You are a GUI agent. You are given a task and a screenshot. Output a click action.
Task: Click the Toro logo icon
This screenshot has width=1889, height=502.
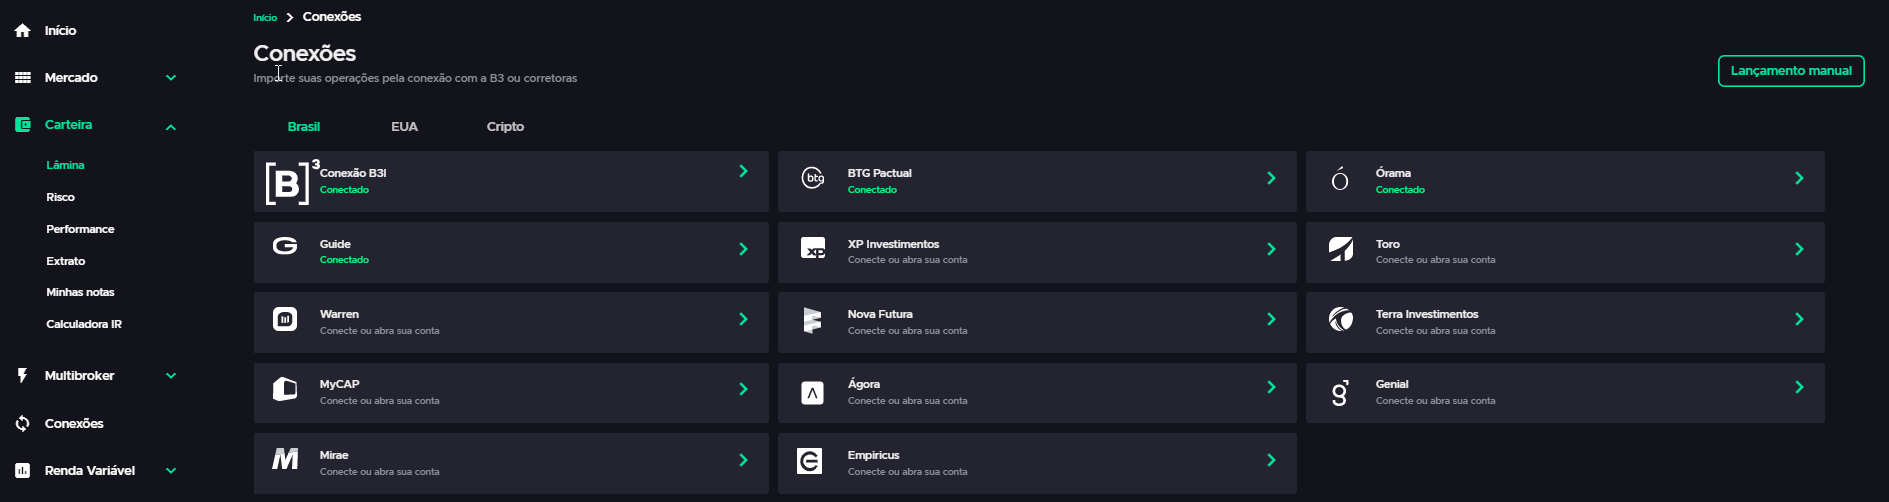(1341, 249)
